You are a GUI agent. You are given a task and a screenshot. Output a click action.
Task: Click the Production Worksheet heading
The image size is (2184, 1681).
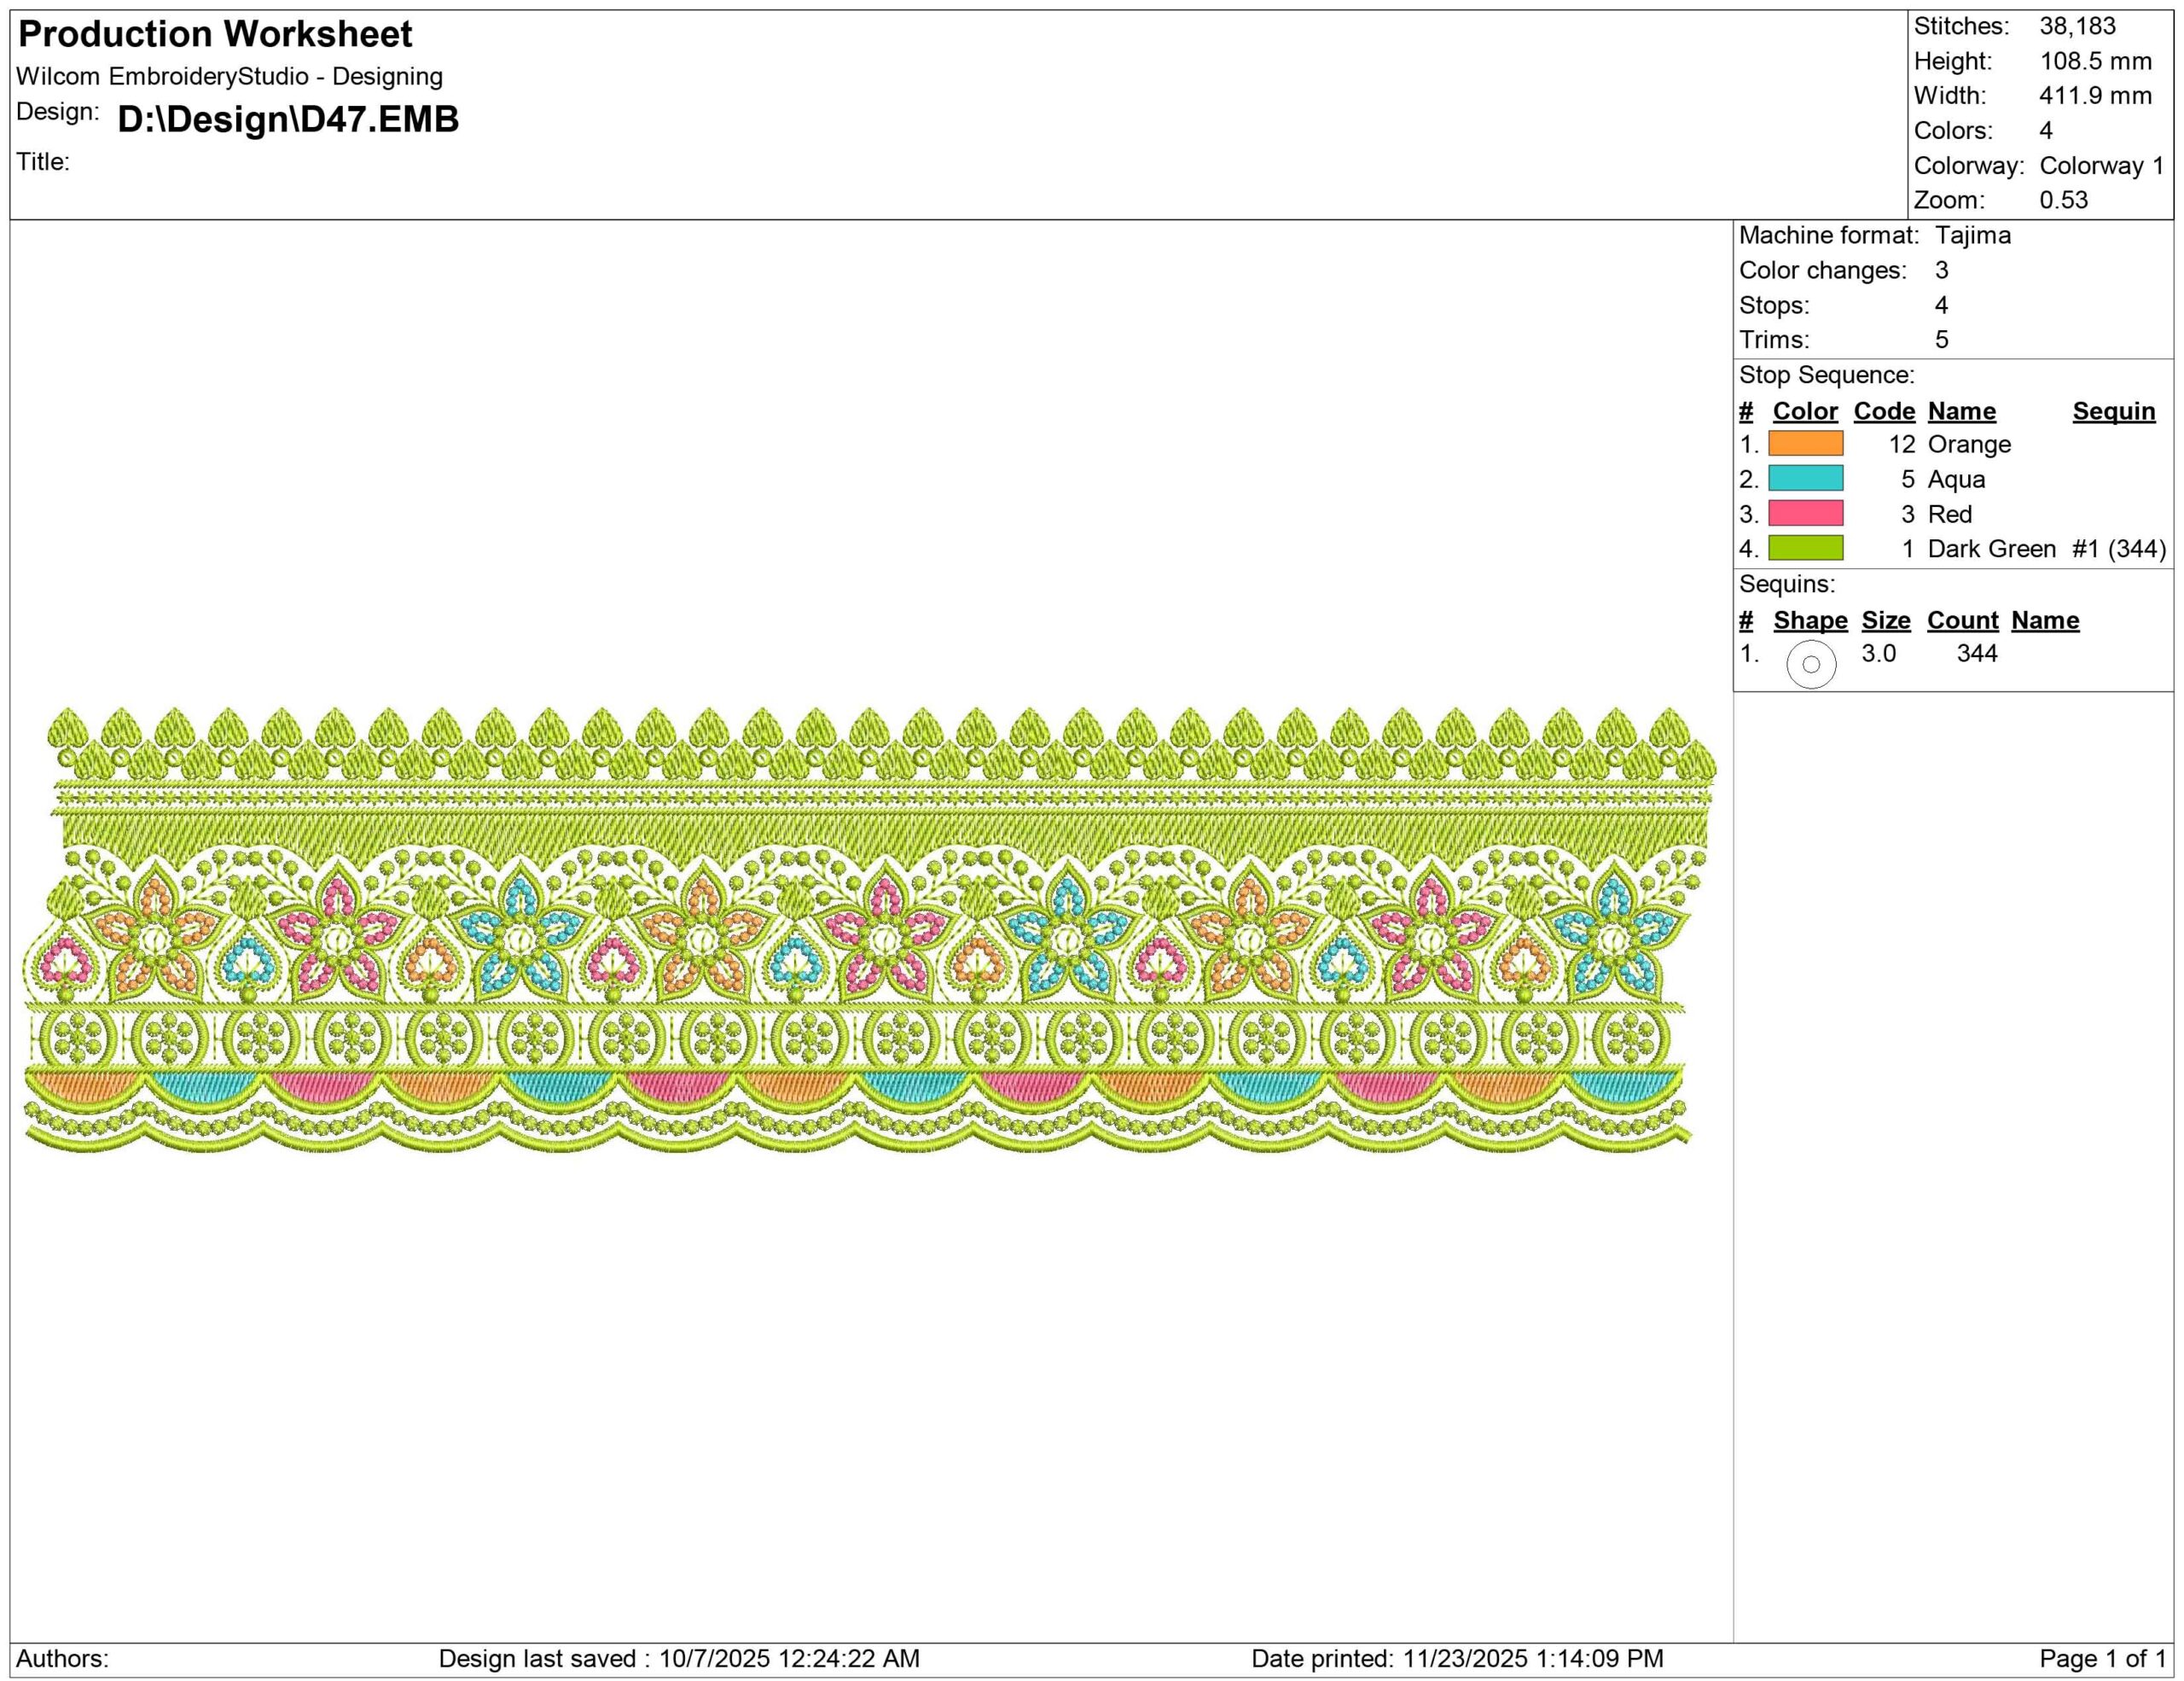(x=215, y=34)
